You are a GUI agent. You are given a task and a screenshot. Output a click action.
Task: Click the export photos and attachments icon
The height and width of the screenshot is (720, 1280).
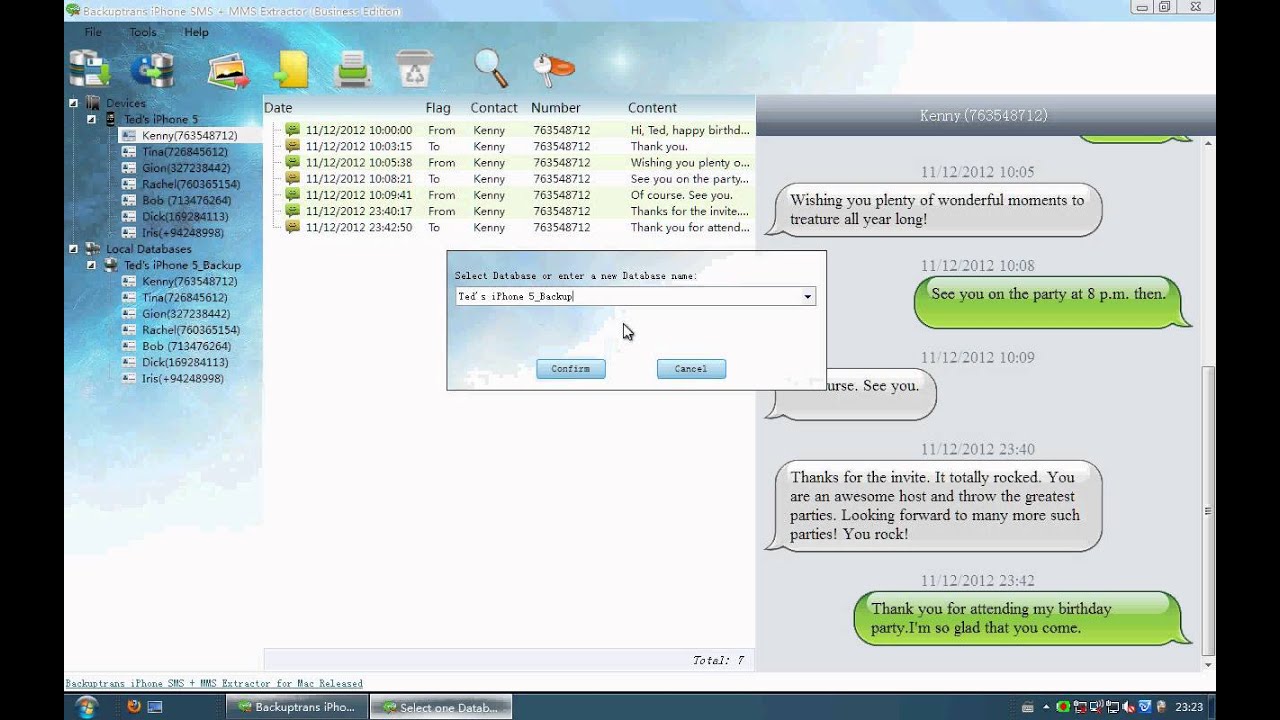(x=227, y=70)
